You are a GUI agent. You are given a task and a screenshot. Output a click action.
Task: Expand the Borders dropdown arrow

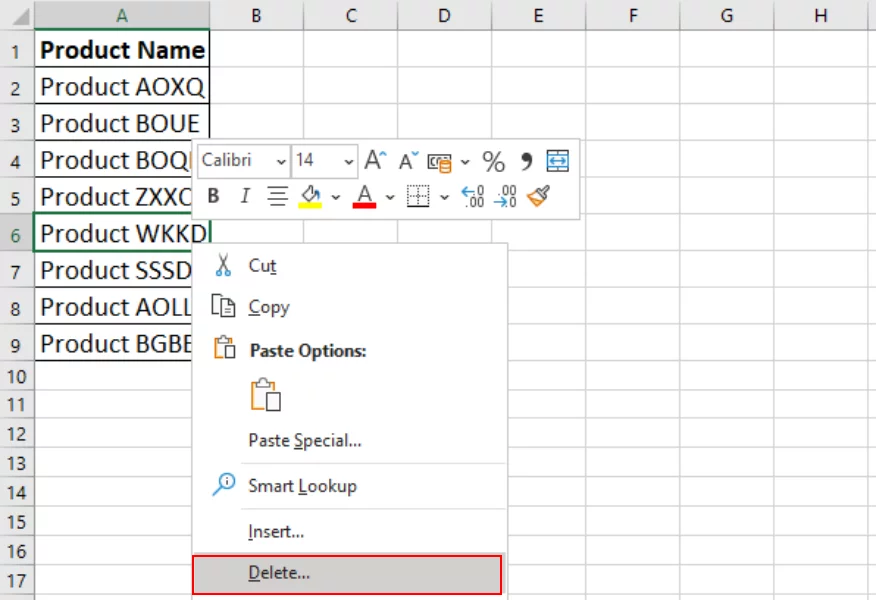(445, 196)
